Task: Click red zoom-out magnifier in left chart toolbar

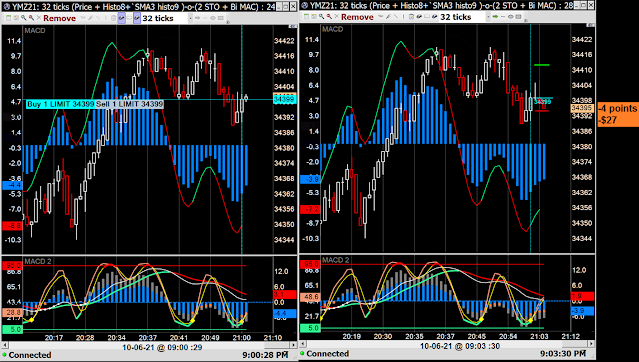Action: pos(31,18)
